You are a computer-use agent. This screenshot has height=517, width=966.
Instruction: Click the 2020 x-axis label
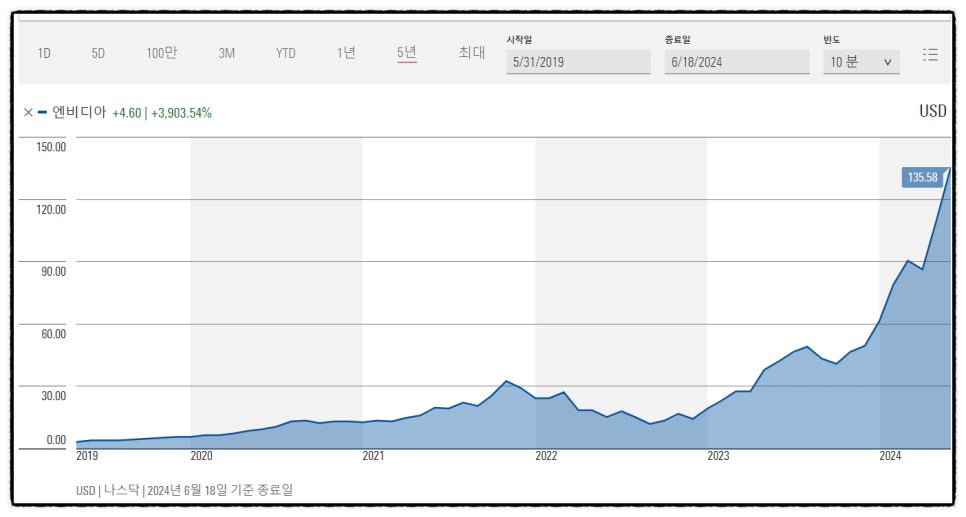[201, 456]
